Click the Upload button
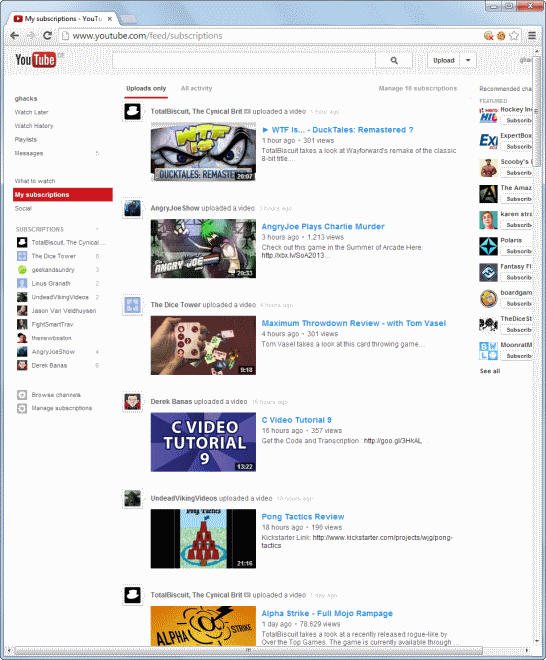The width and height of the screenshot is (546, 660). tap(444, 60)
